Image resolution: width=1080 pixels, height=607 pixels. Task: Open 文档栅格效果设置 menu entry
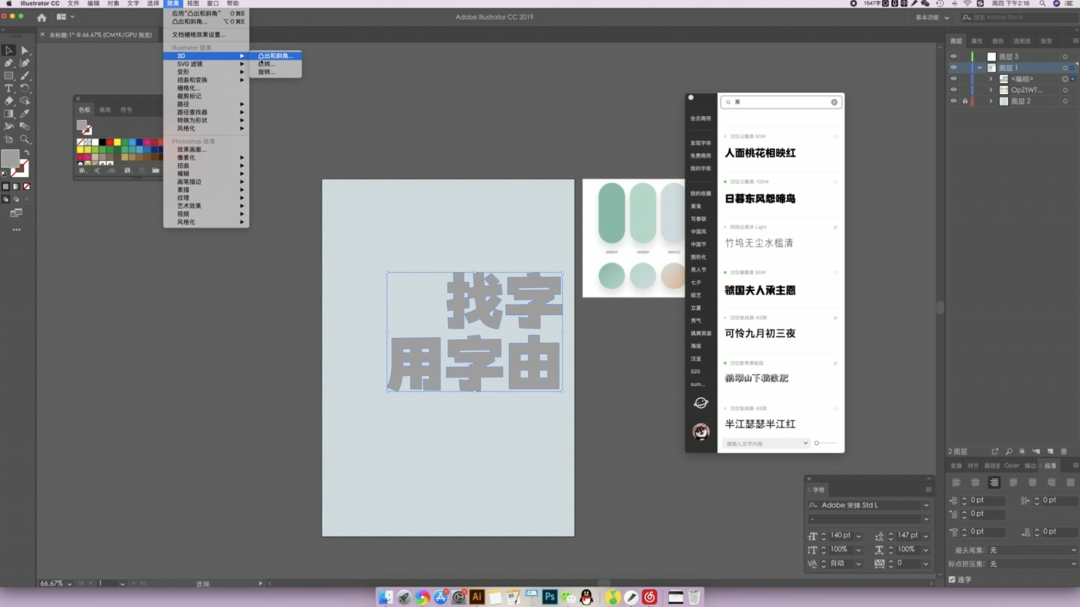tap(198, 34)
